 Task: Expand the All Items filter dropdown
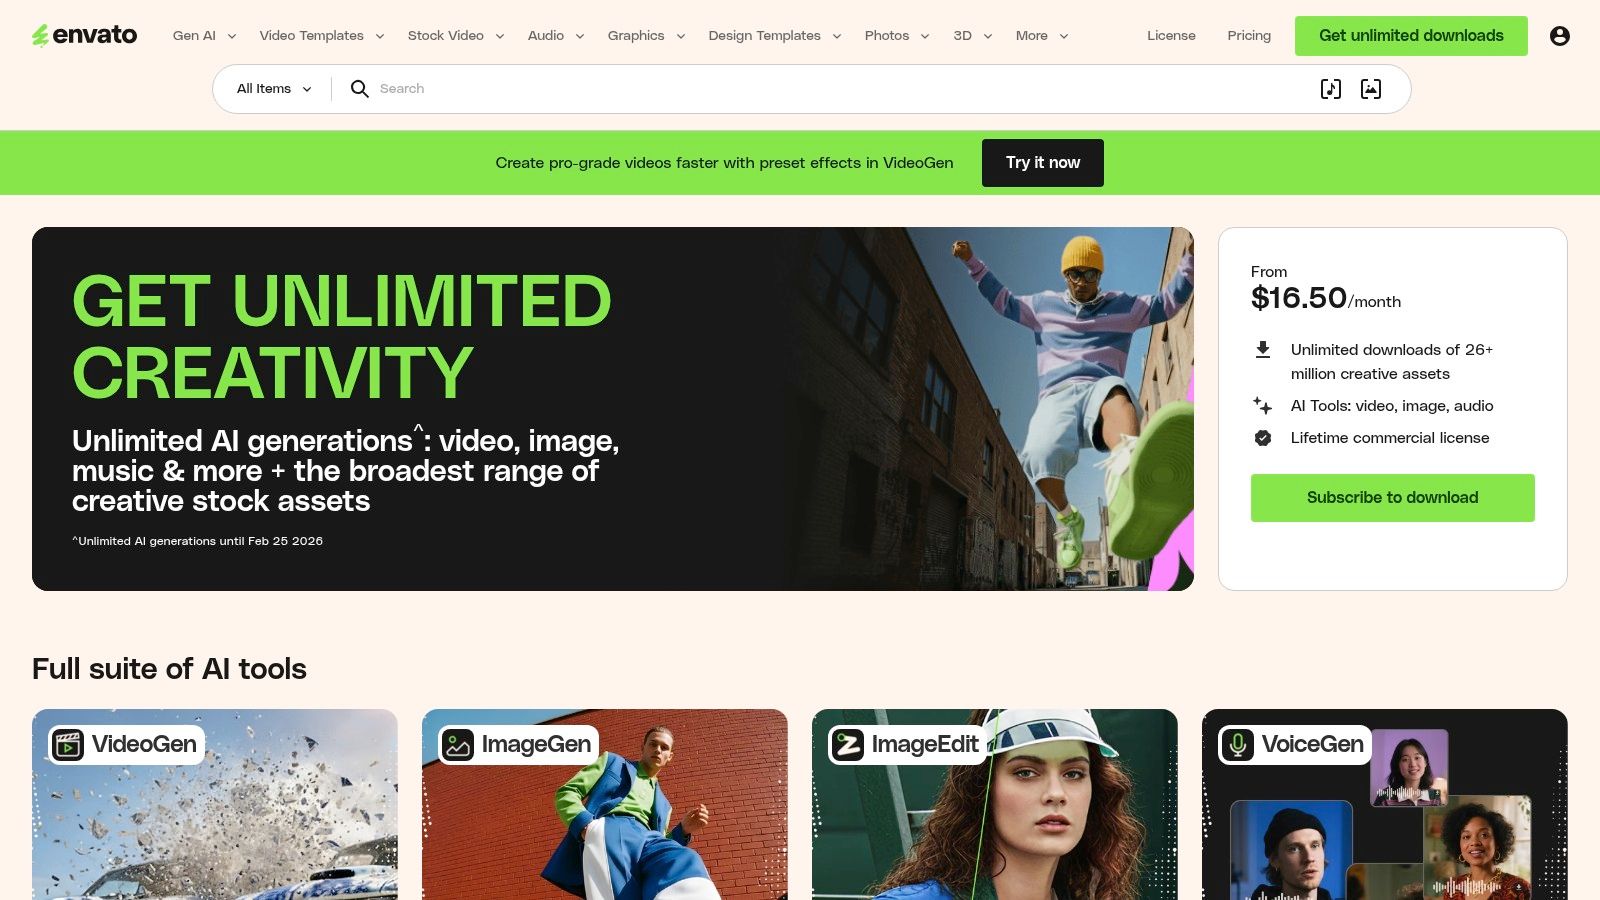[x=270, y=88]
